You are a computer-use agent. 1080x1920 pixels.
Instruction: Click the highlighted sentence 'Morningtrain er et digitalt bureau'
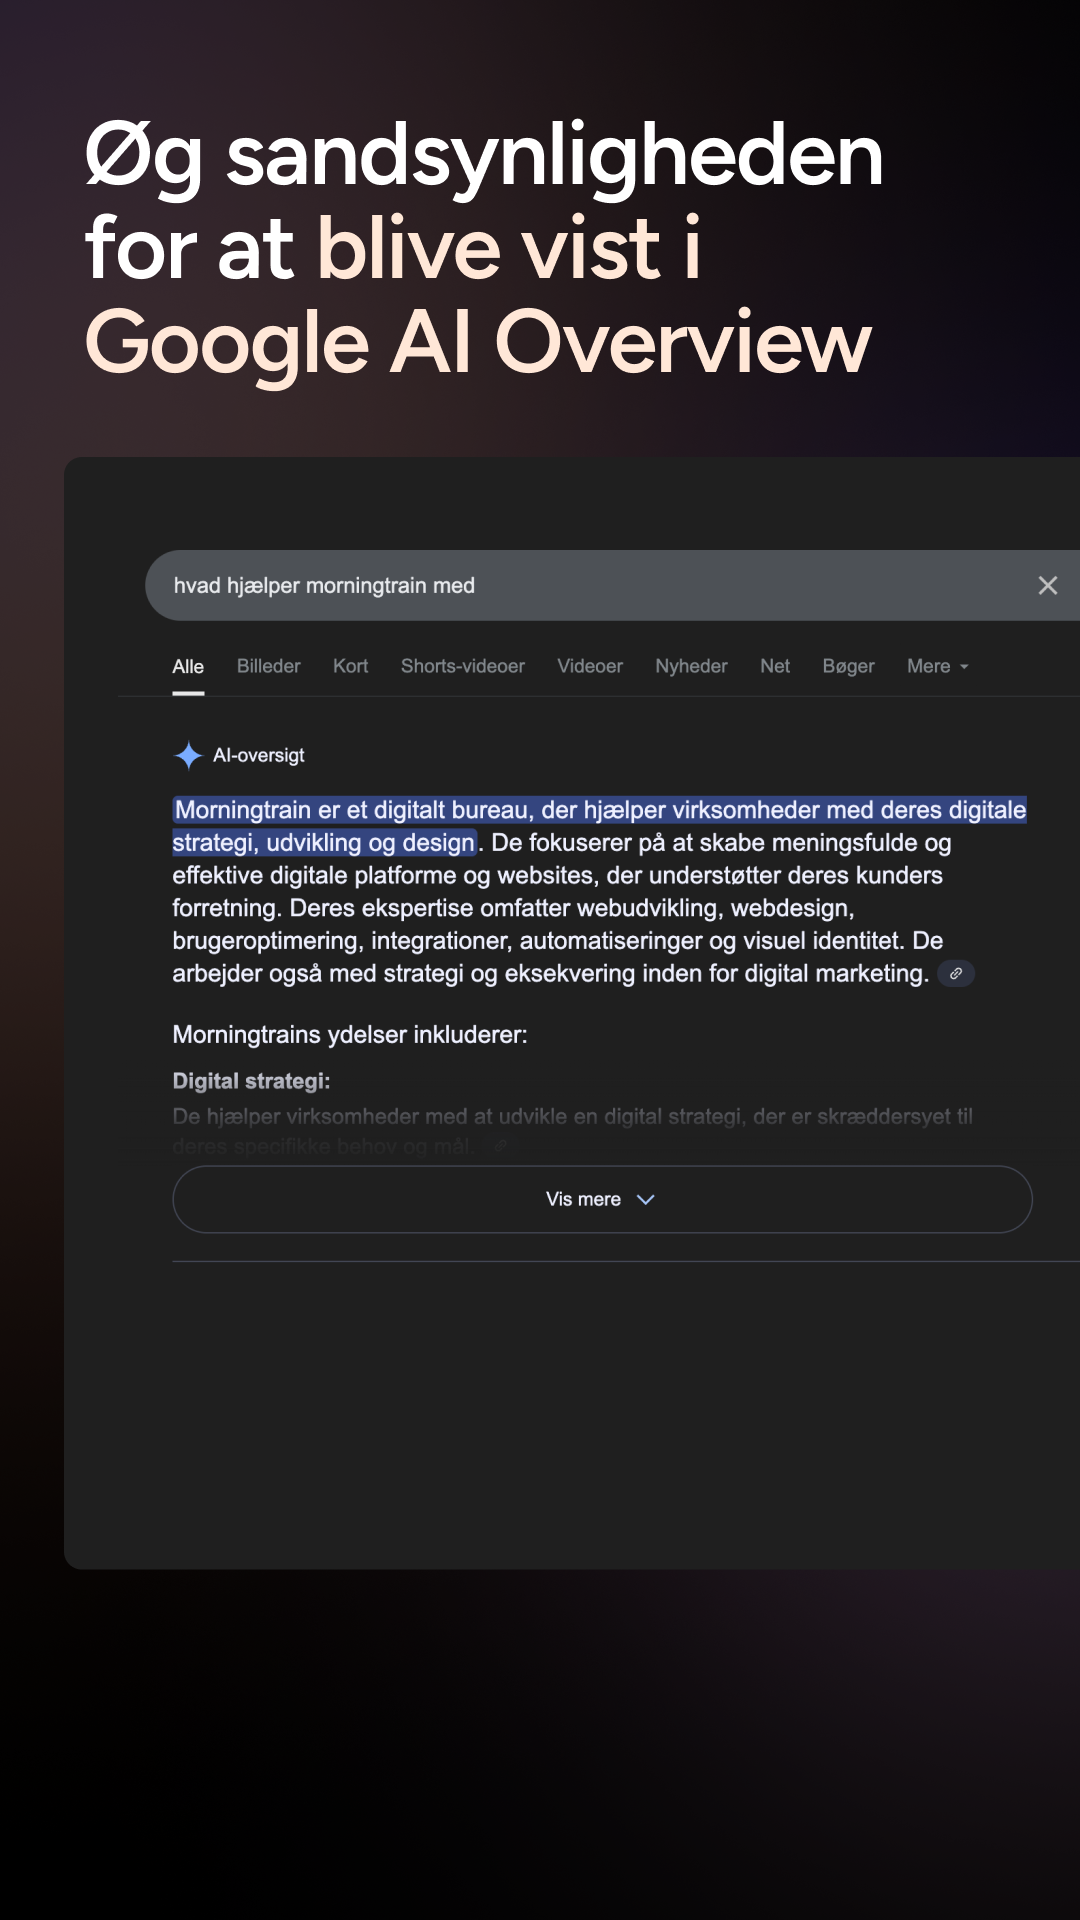pos(600,826)
